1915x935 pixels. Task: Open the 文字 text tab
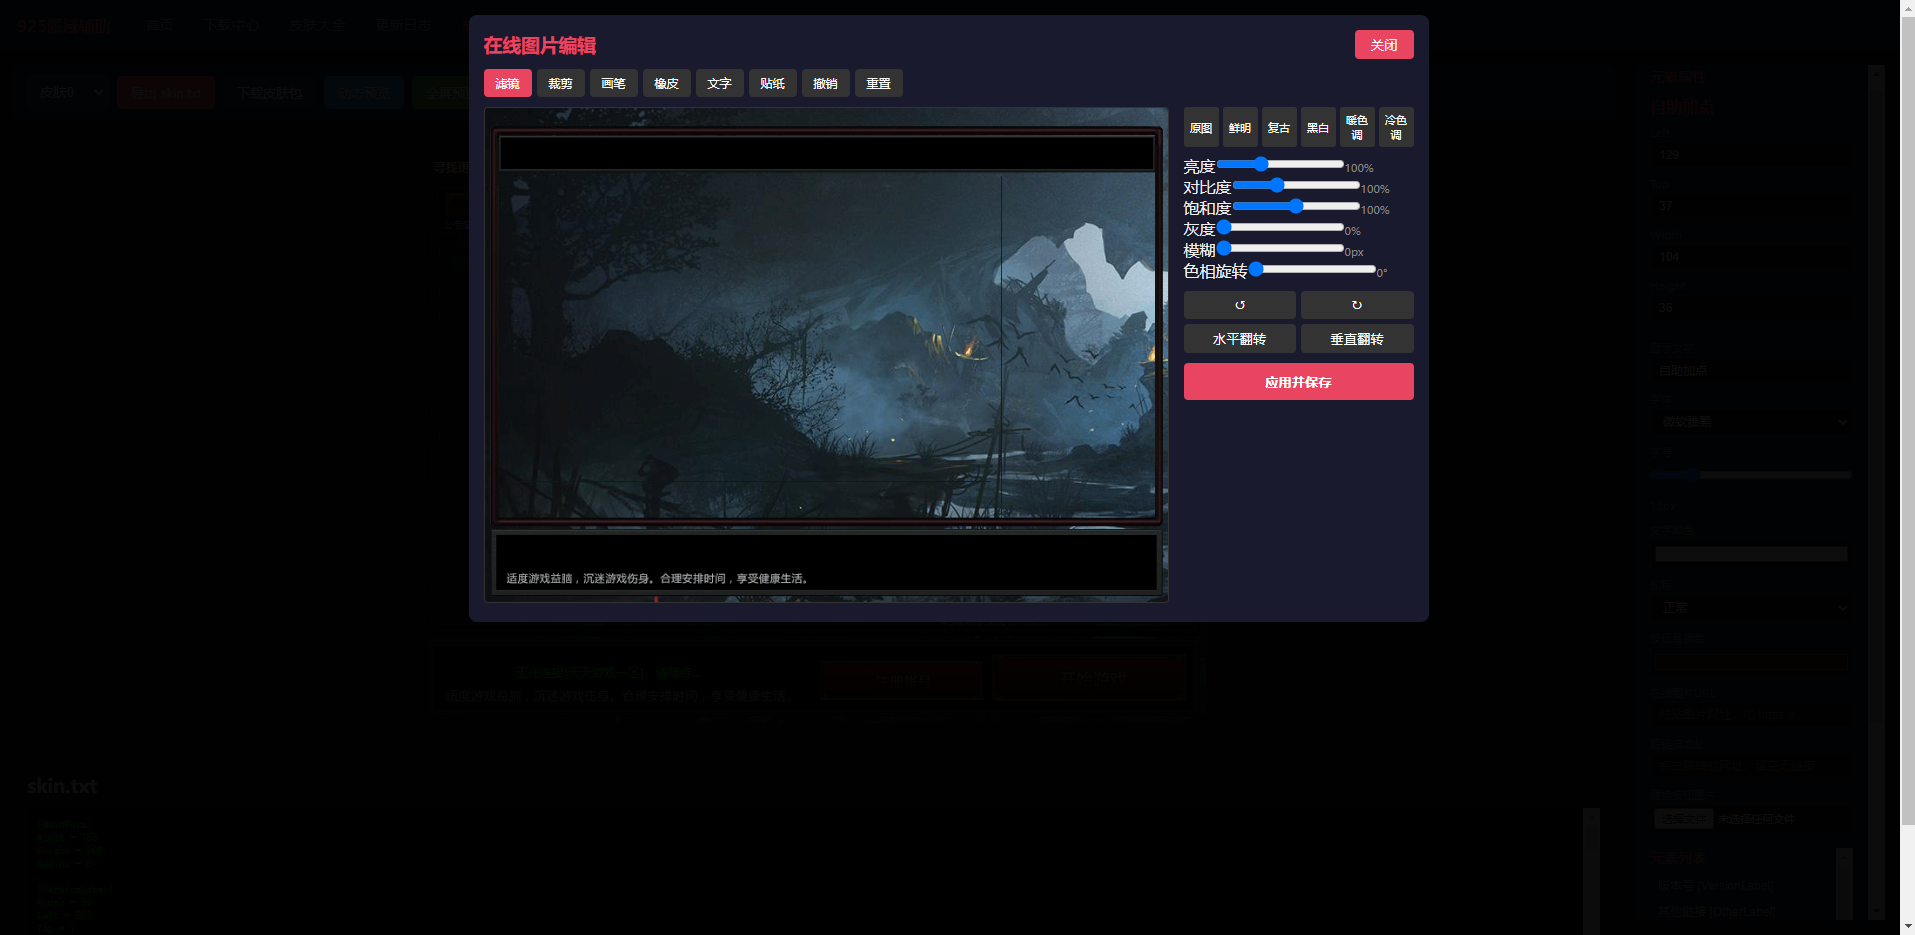pyautogui.click(x=719, y=83)
